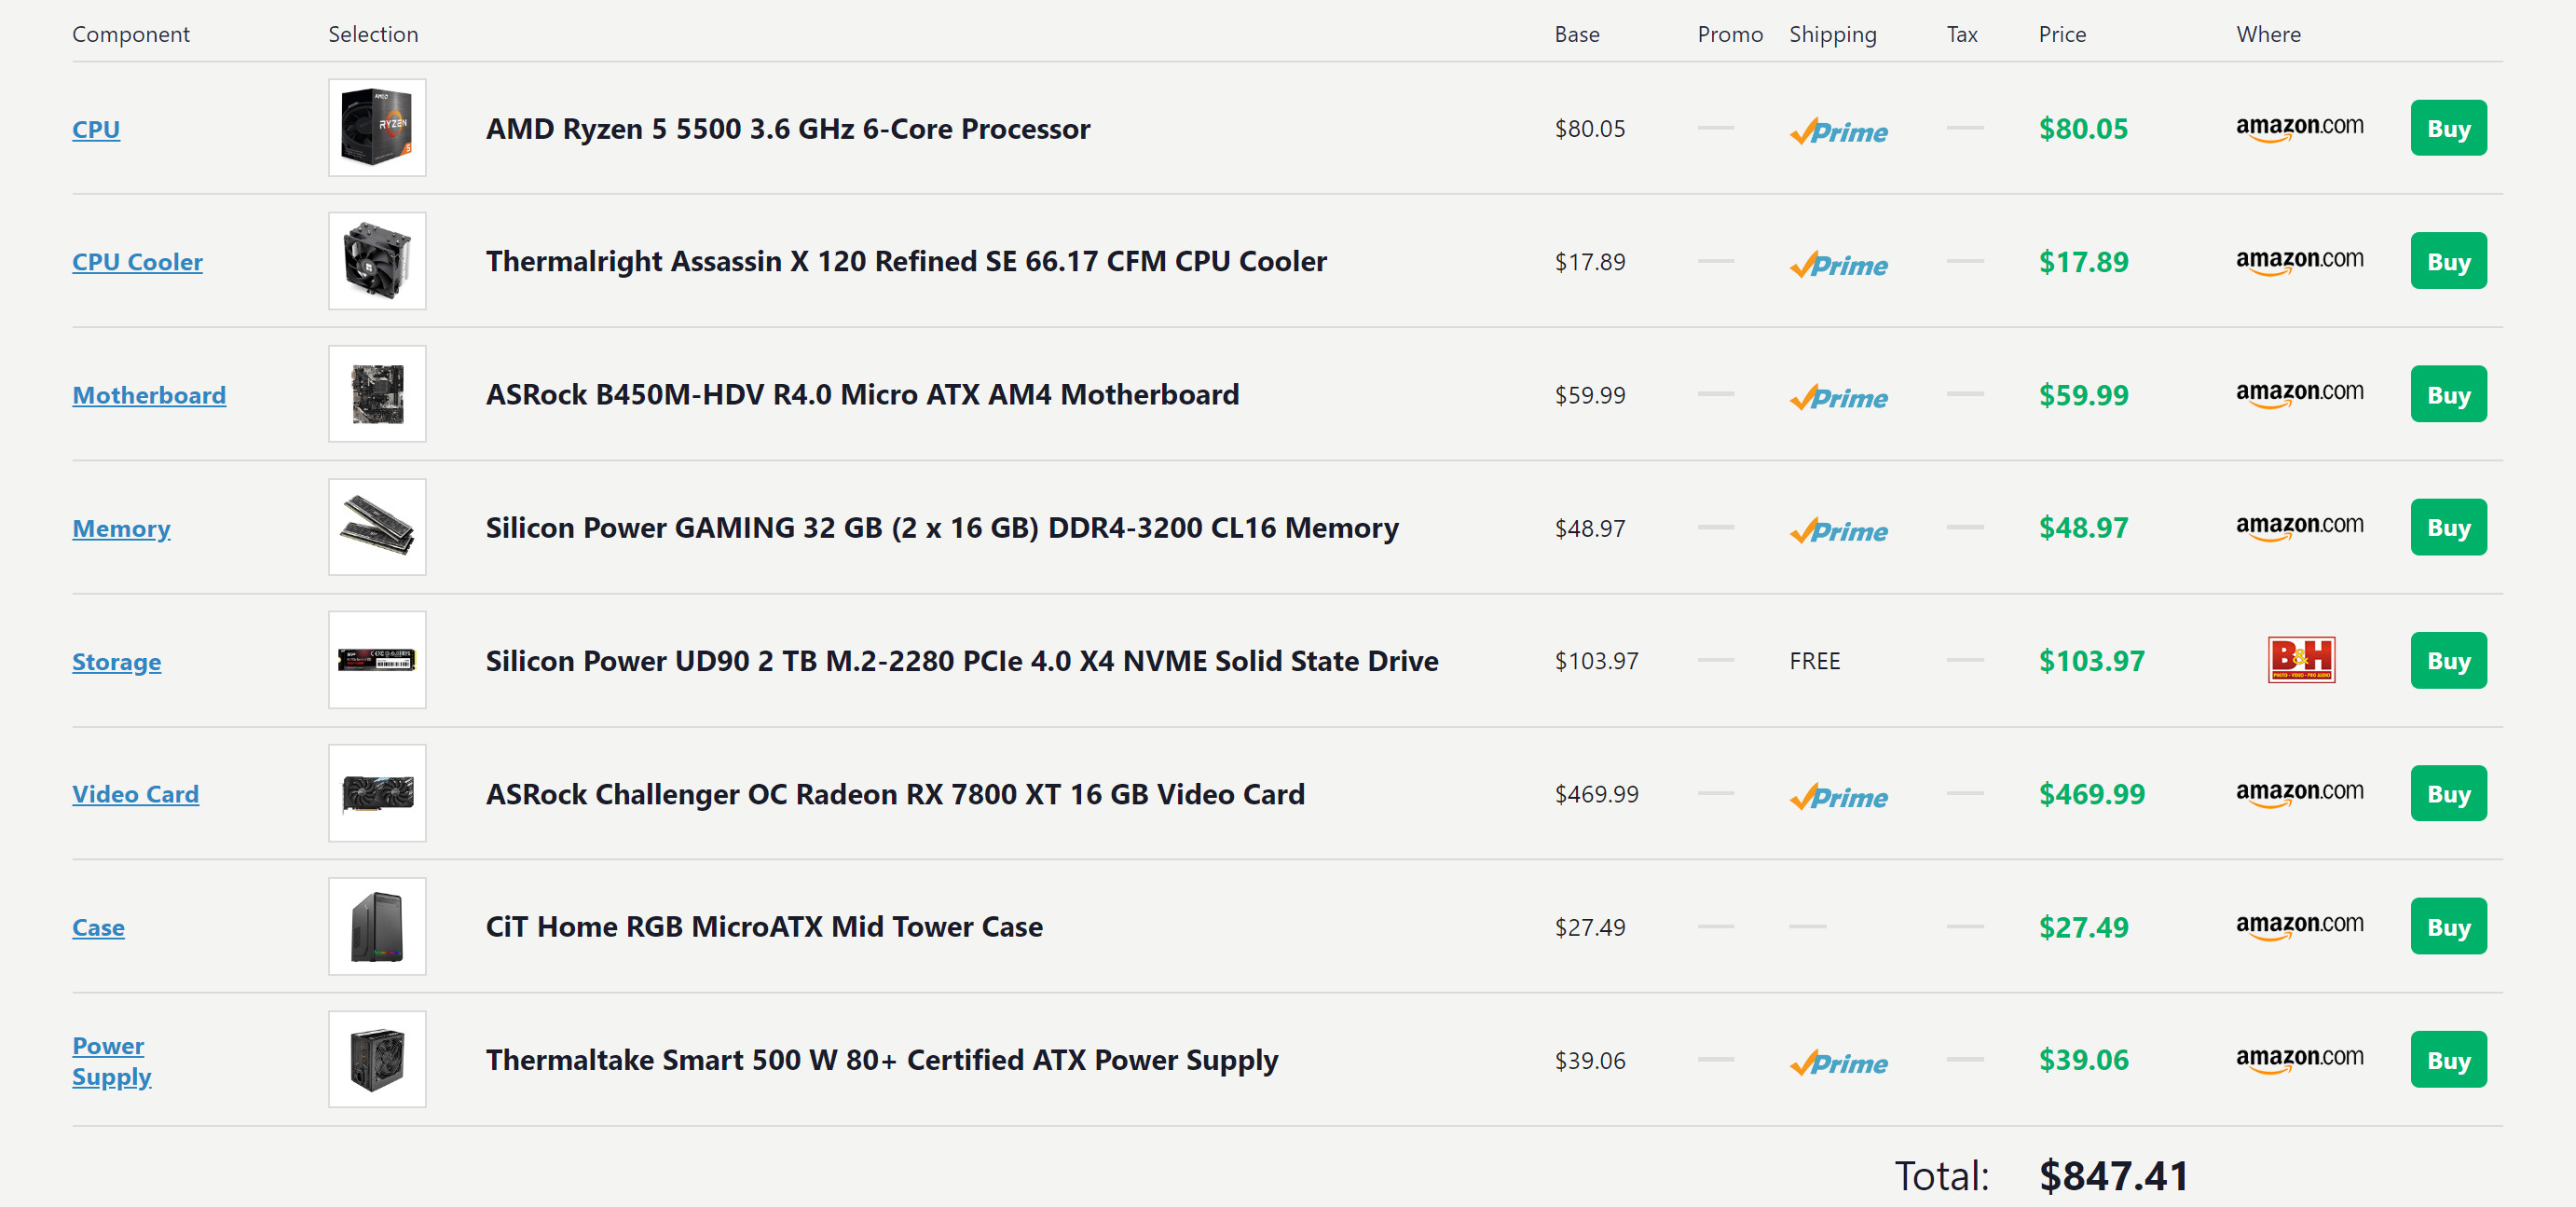Click the Amazon logo in CPU row
Screen dimensions: 2576x1207
point(2299,128)
